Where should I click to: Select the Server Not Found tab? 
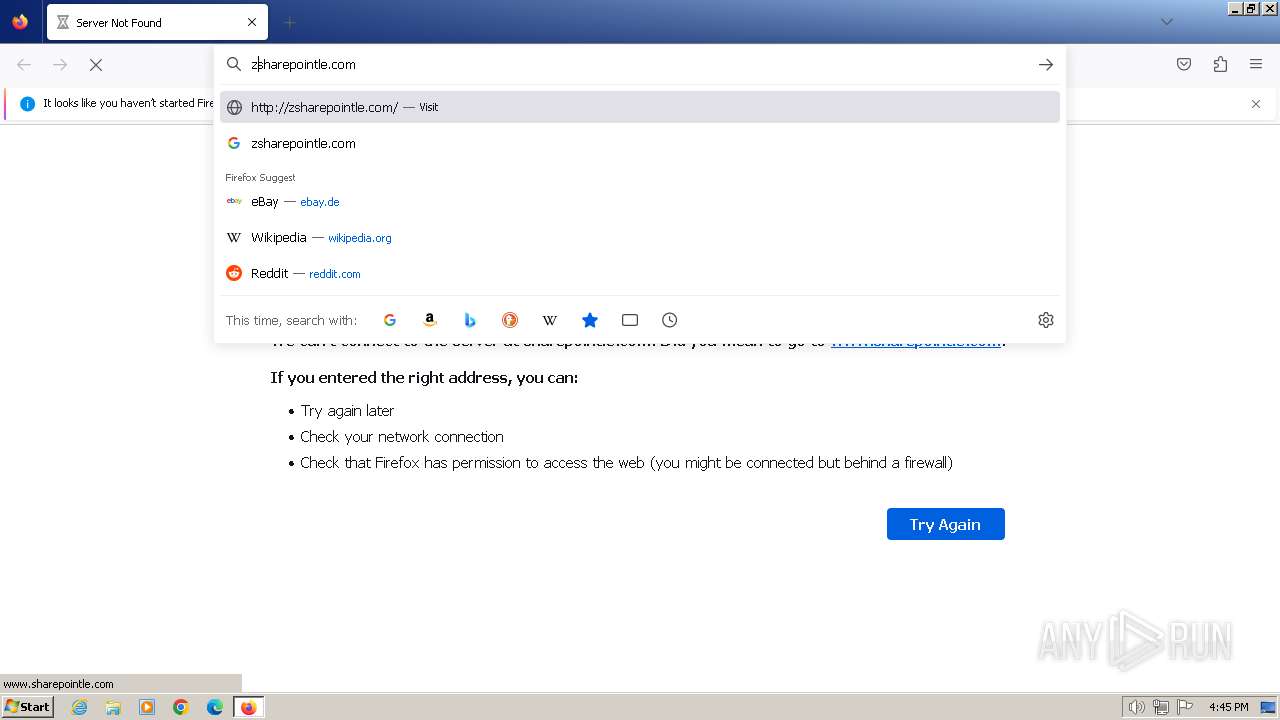point(157,22)
